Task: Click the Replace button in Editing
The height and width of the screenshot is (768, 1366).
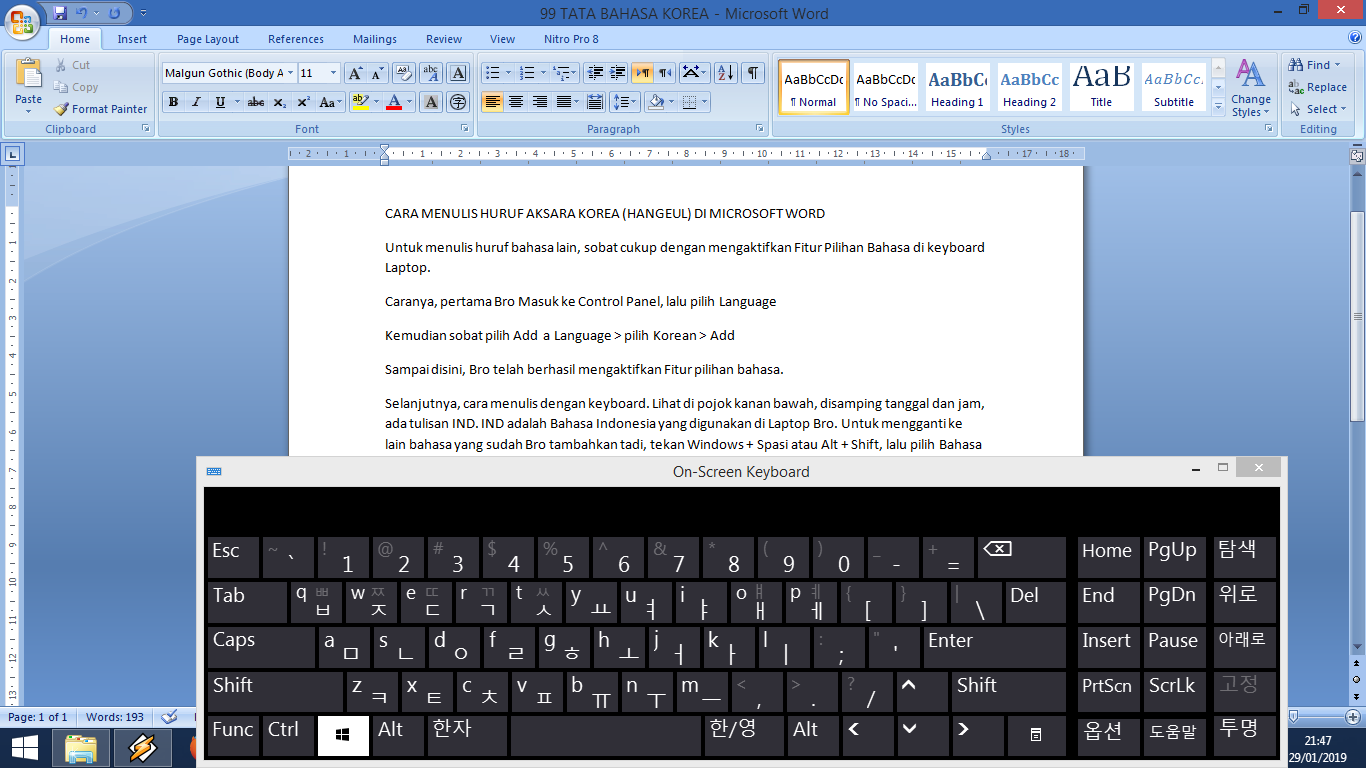Action: point(1318,87)
